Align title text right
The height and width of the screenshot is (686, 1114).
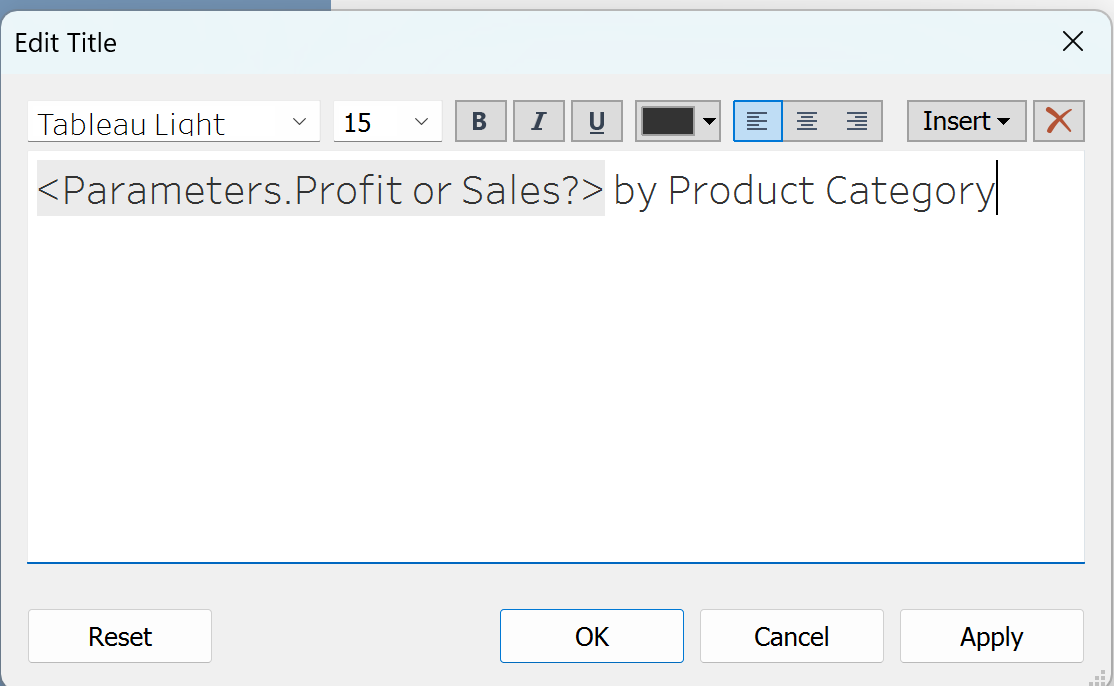[x=857, y=122]
